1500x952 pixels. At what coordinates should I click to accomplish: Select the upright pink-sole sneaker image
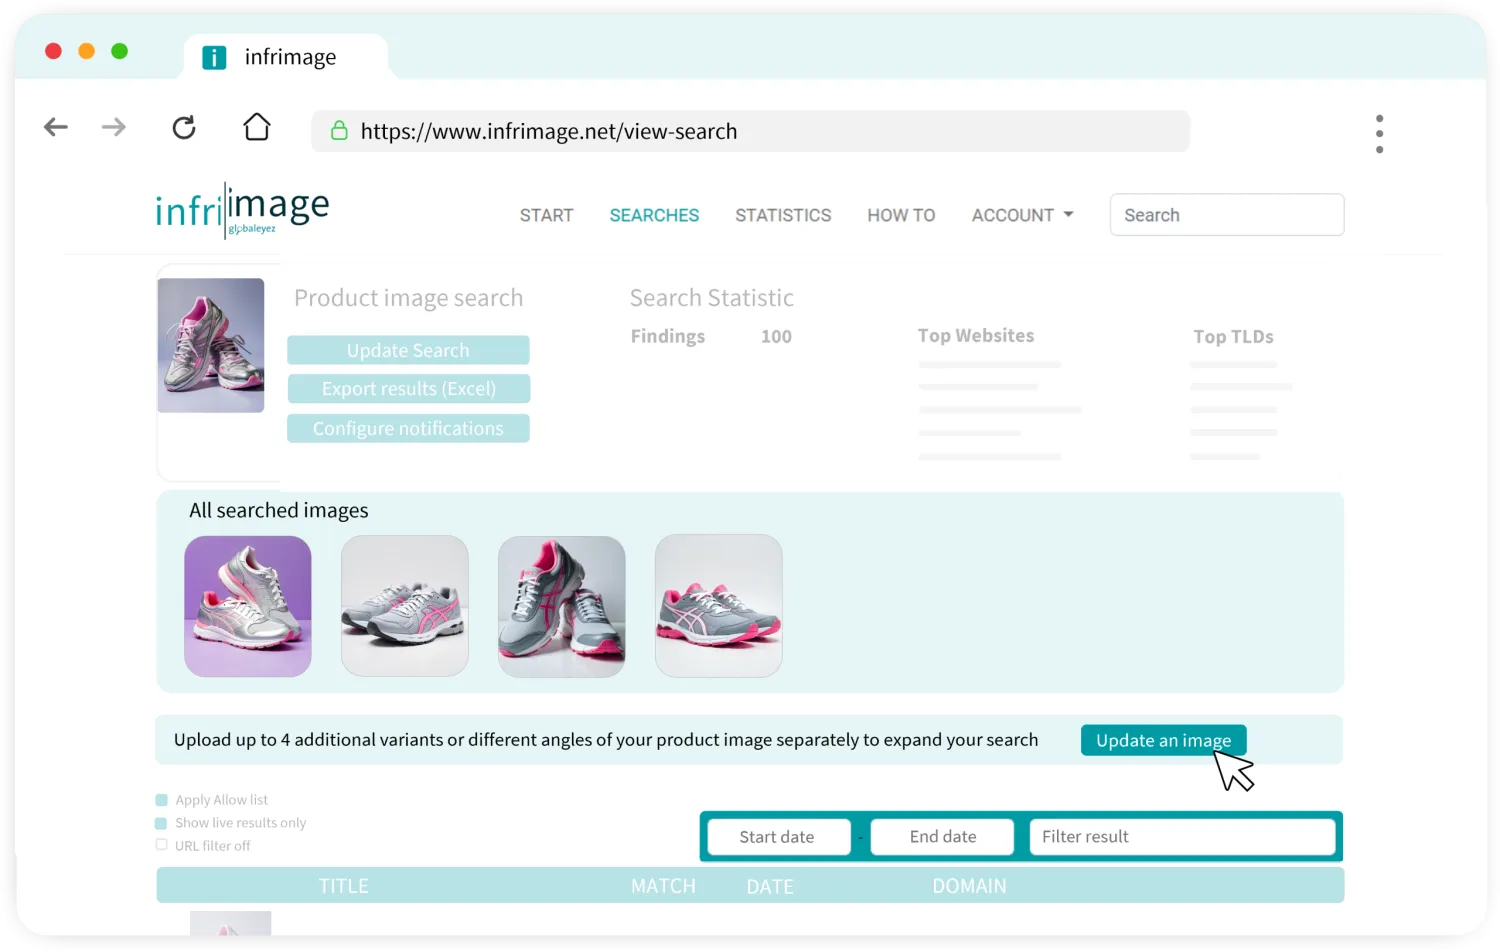click(562, 606)
